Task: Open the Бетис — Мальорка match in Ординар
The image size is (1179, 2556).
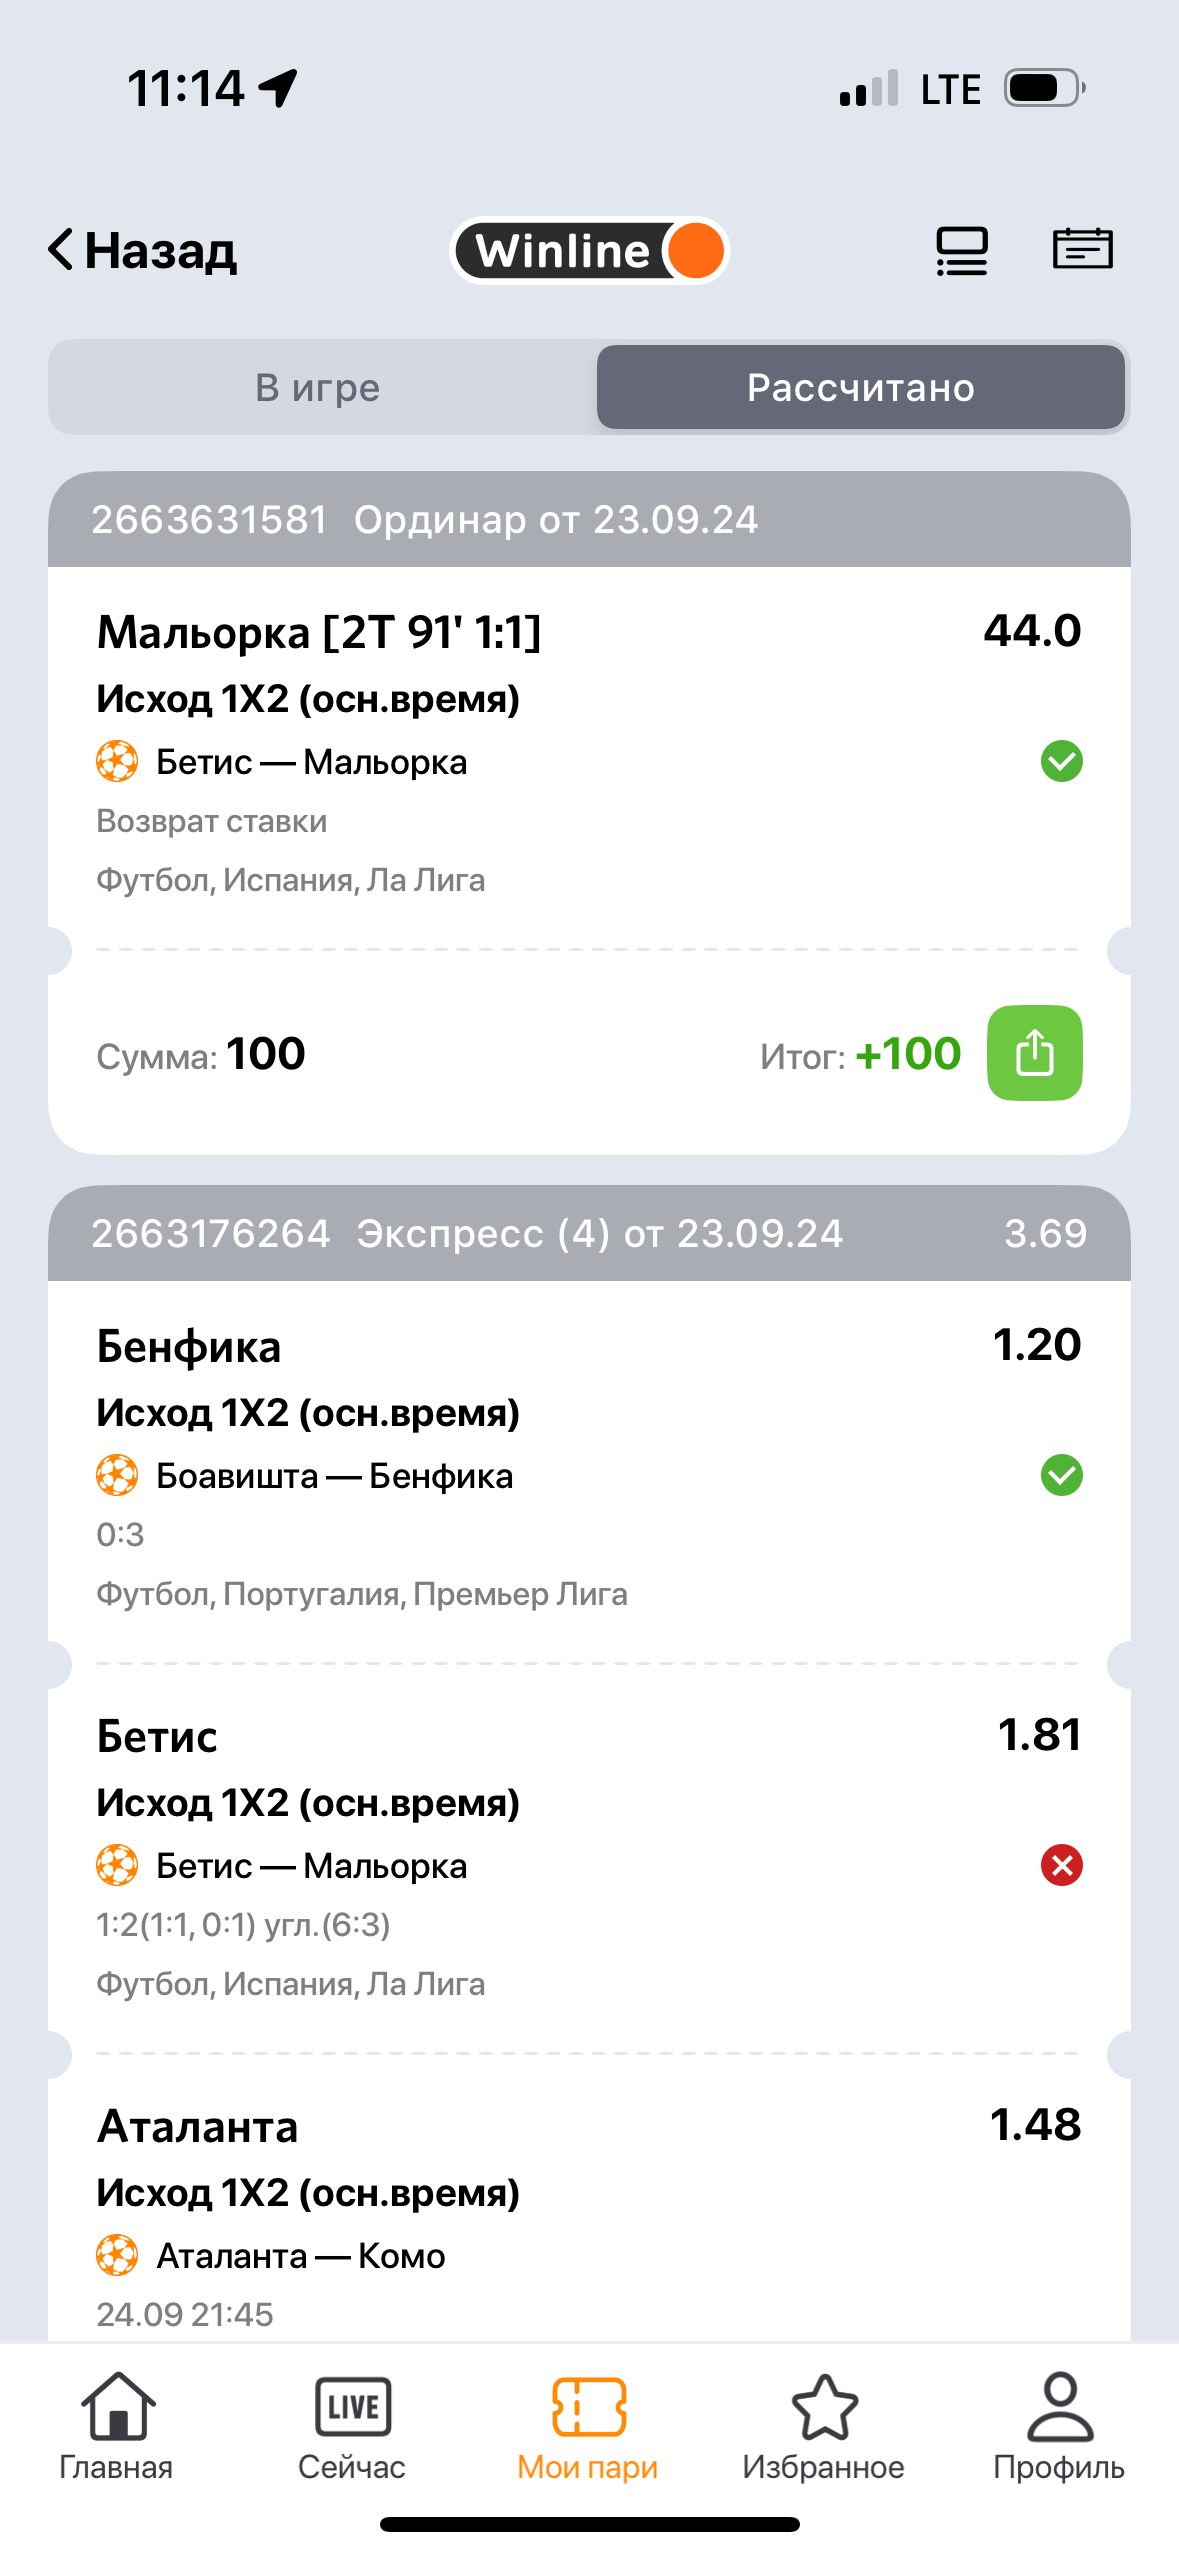Action: coord(311,763)
